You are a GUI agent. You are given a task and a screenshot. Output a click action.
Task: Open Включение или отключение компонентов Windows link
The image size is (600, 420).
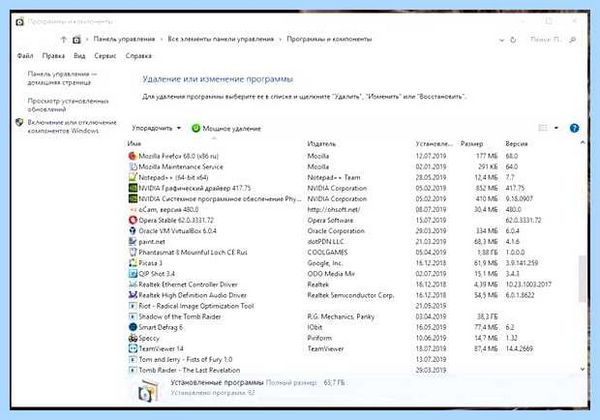click(72, 127)
